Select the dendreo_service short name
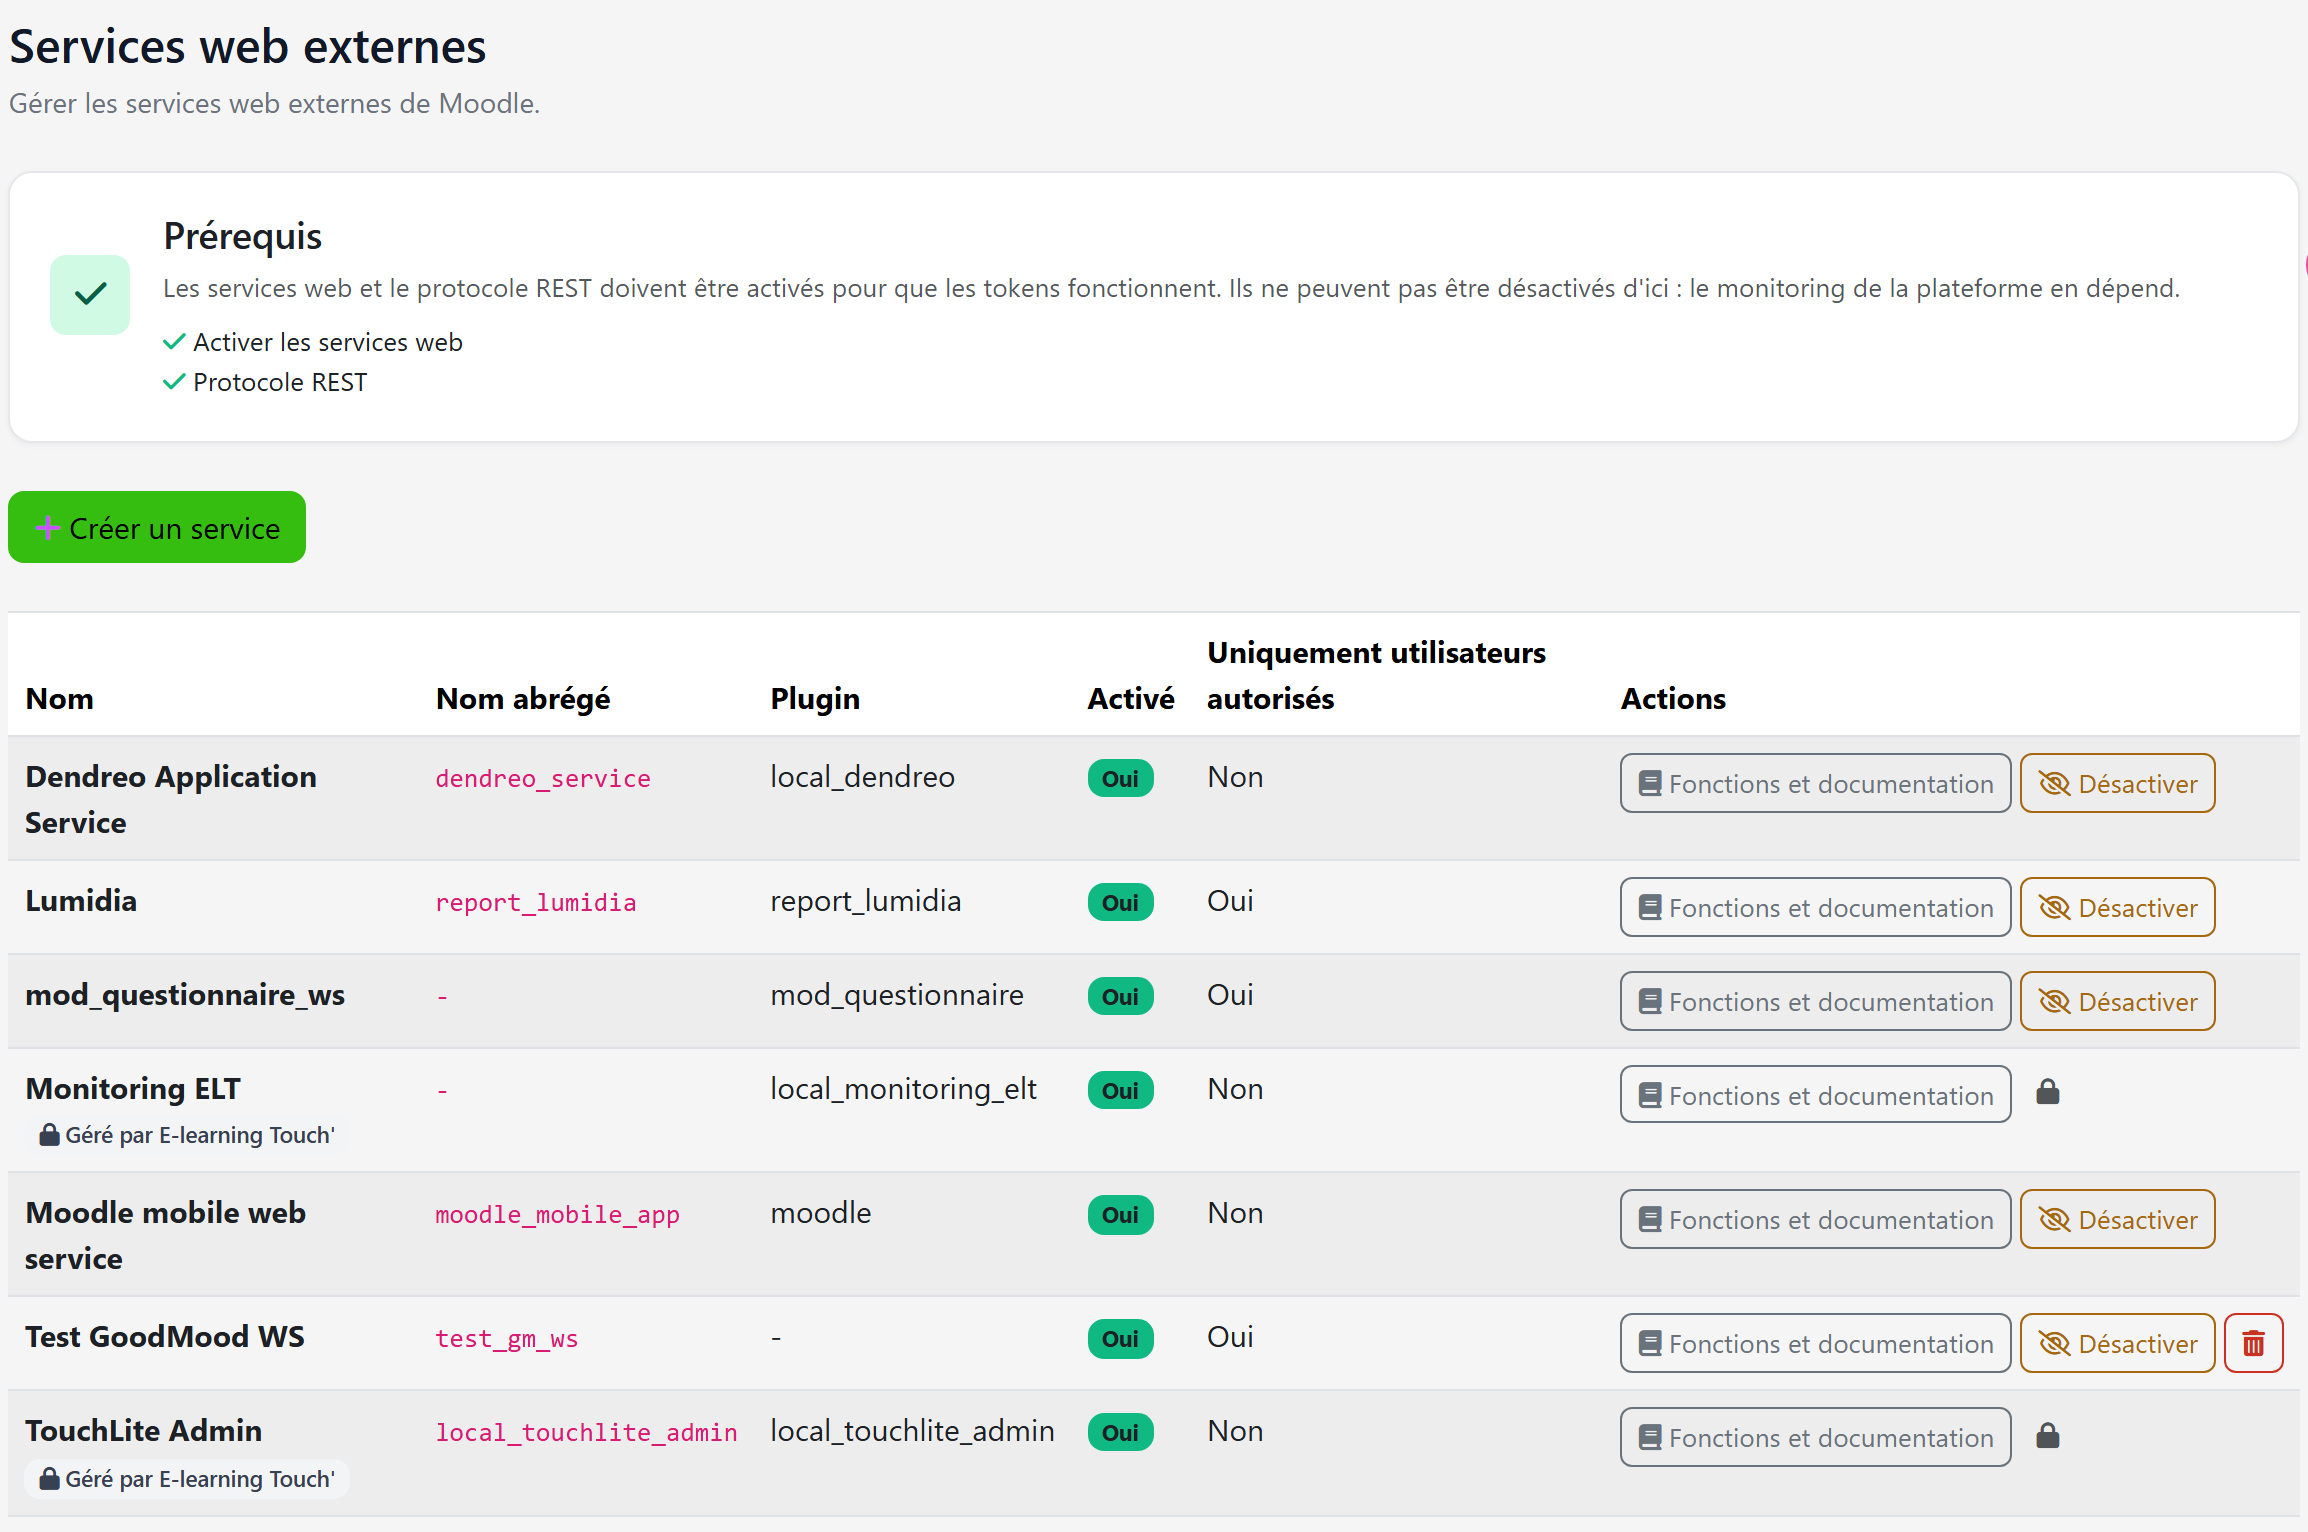The height and width of the screenshot is (1532, 2308). (543, 778)
